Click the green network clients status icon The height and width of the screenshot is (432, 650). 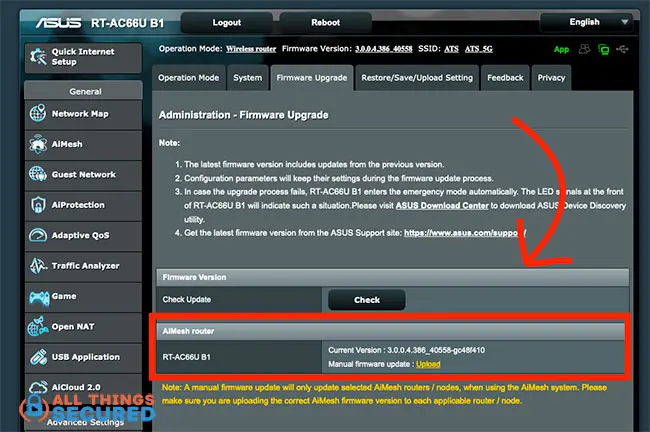tap(604, 50)
